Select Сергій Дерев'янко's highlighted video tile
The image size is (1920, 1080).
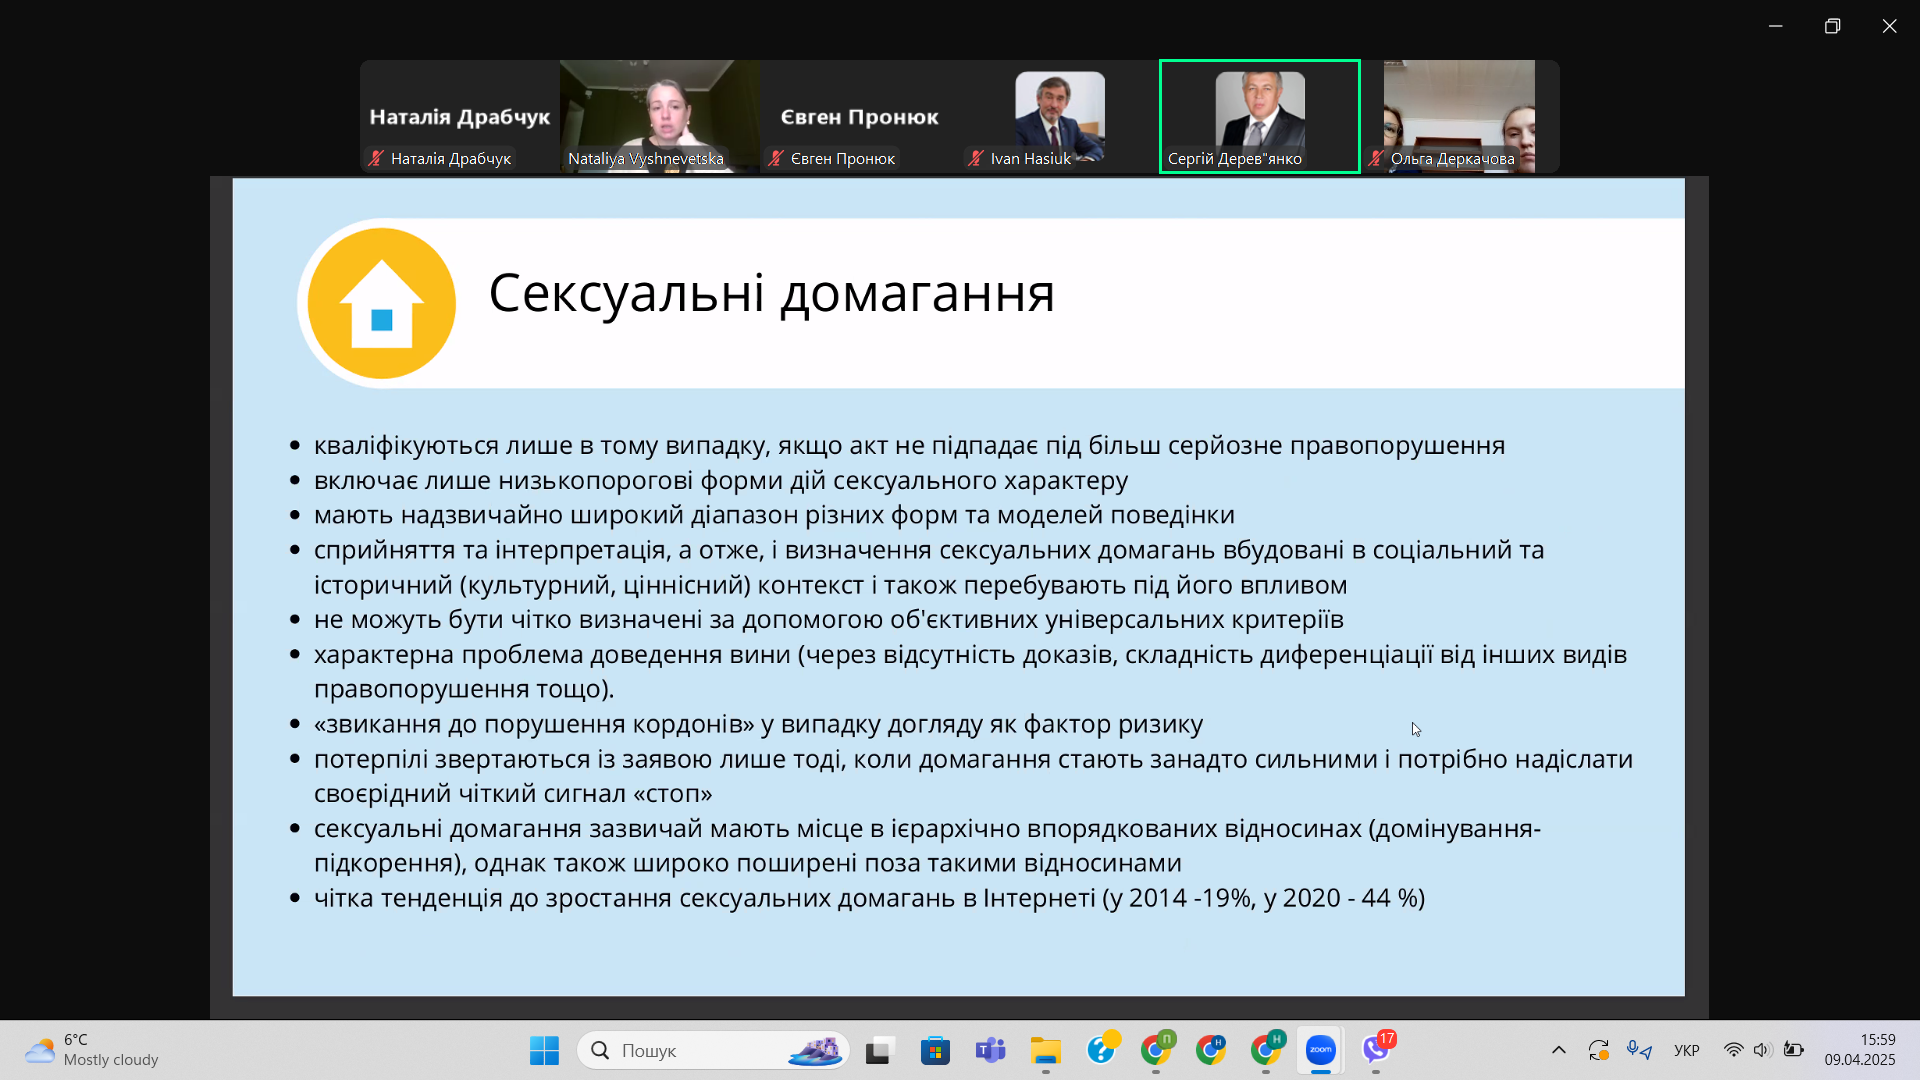pos(1259,115)
